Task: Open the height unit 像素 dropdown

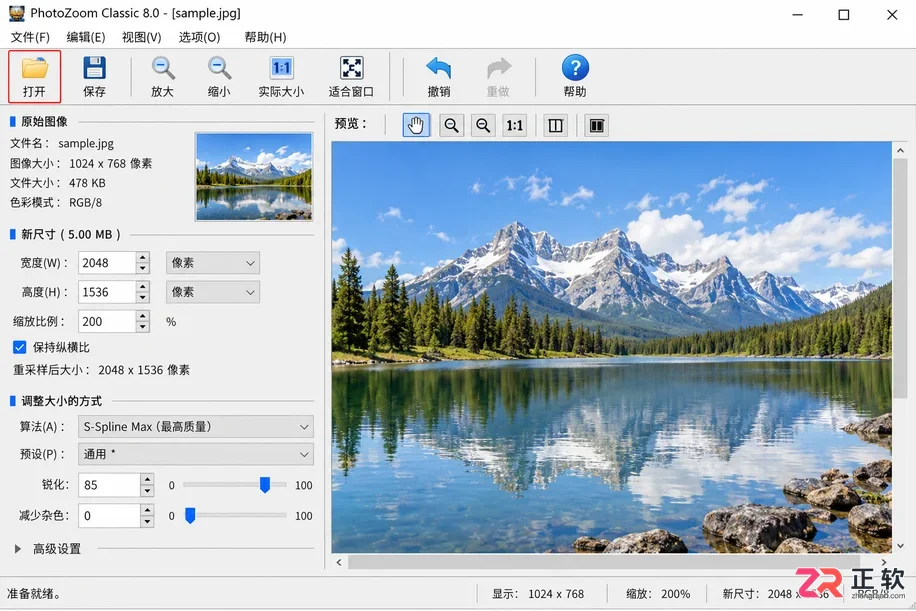Action: pyautogui.click(x=213, y=292)
